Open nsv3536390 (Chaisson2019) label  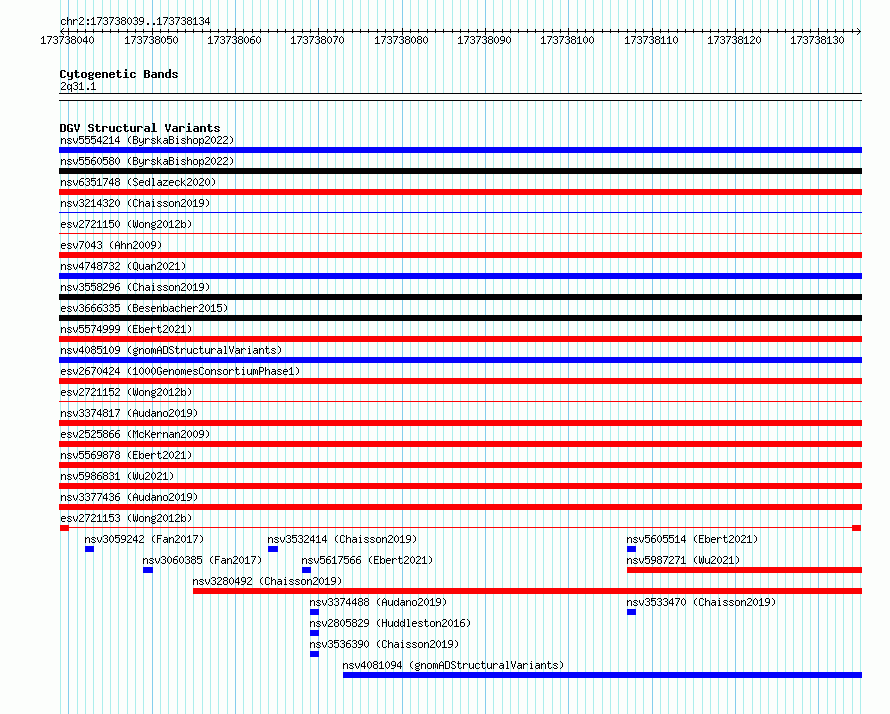[384, 644]
